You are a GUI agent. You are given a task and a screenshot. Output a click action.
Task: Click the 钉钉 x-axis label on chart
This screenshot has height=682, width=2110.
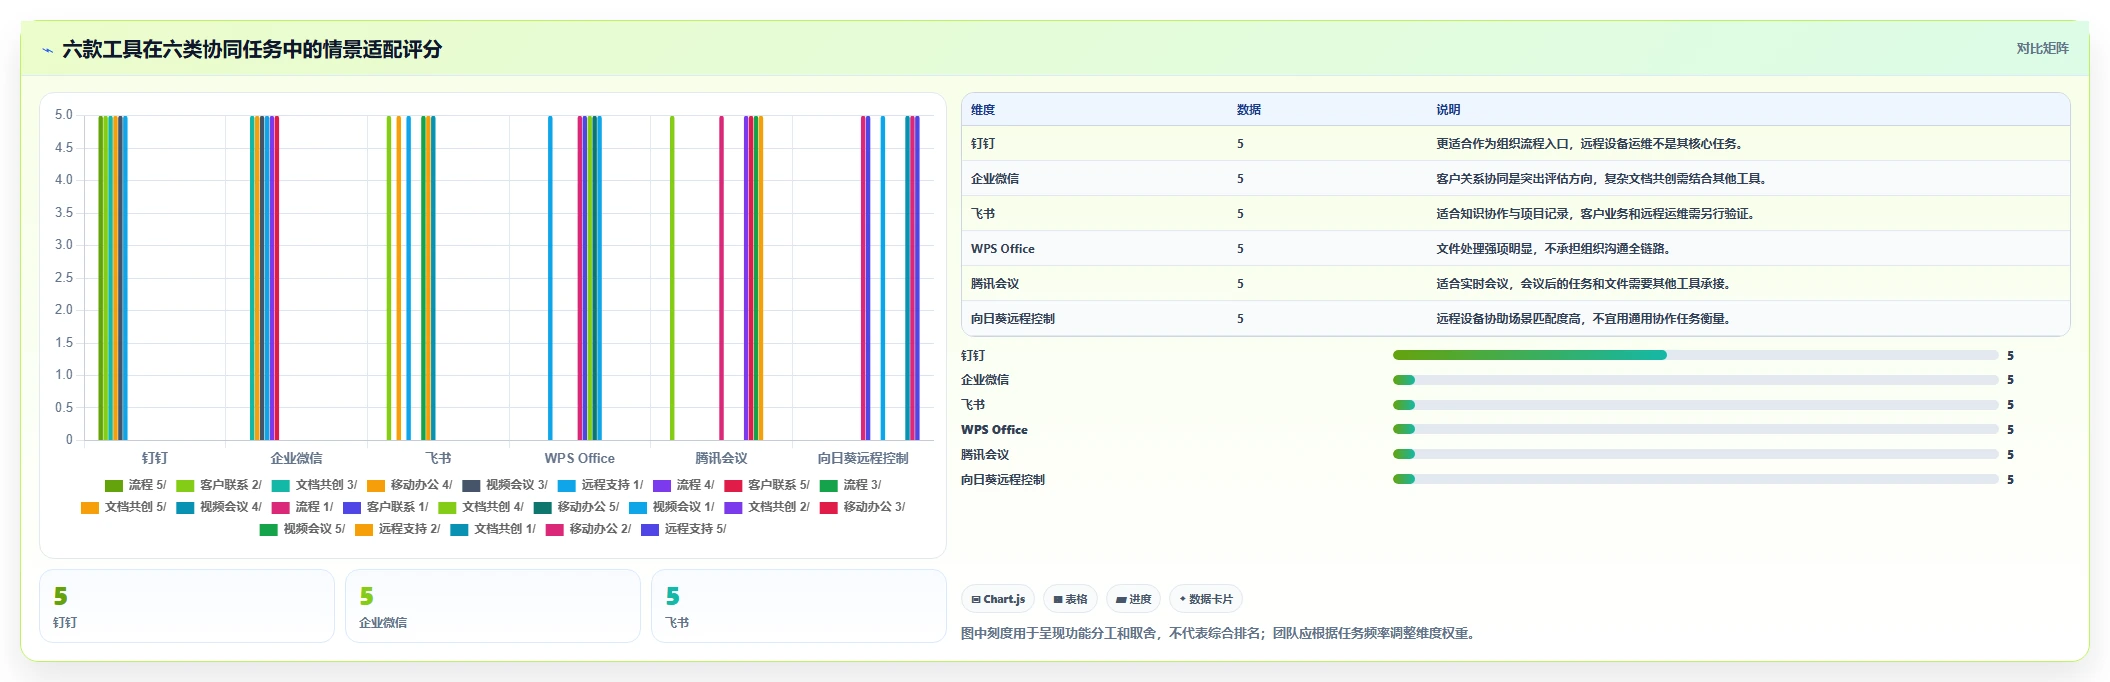coord(155,458)
